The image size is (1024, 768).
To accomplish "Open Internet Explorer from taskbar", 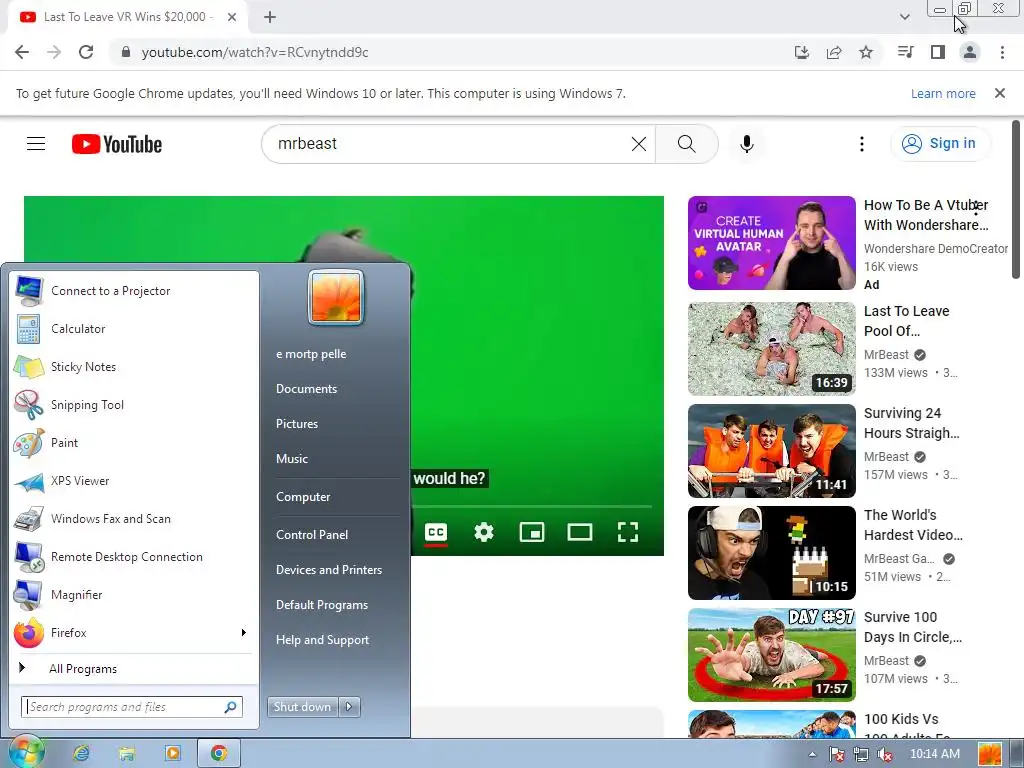I will coord(81,753).
